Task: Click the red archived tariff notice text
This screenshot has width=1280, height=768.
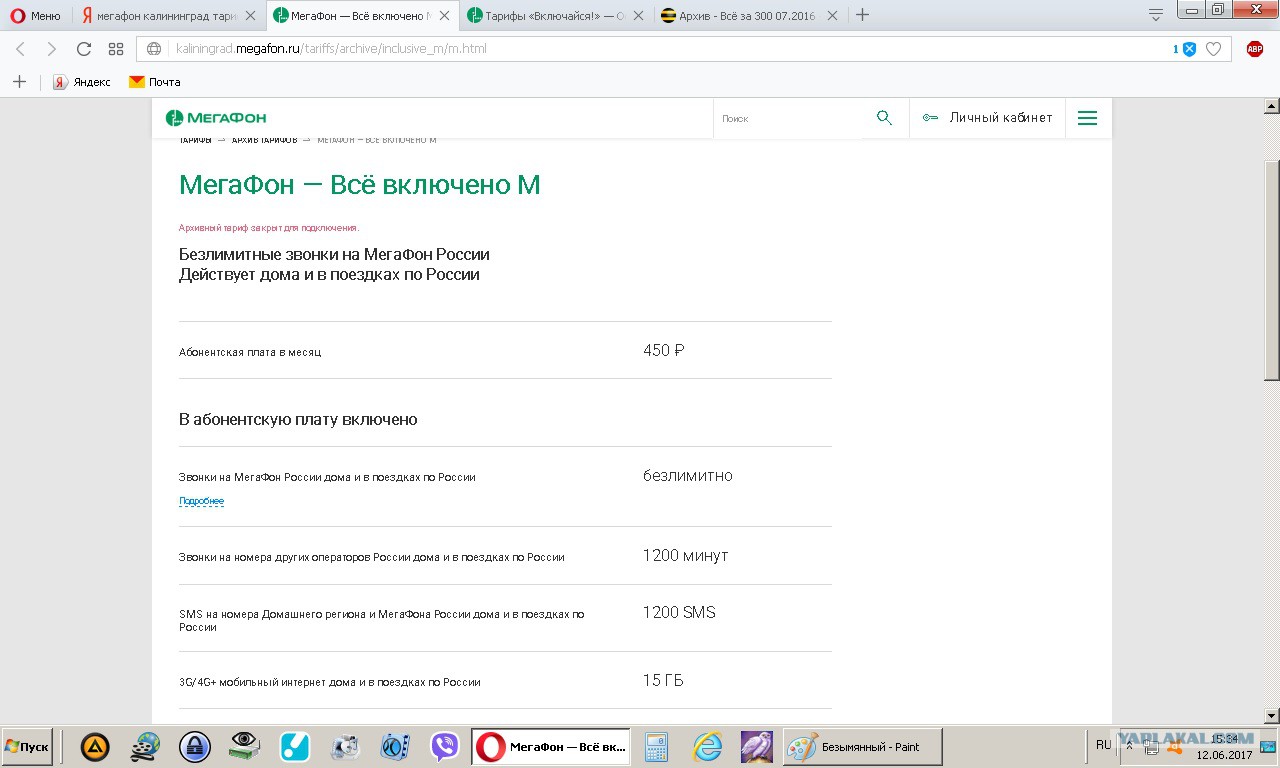Action: 269,228
